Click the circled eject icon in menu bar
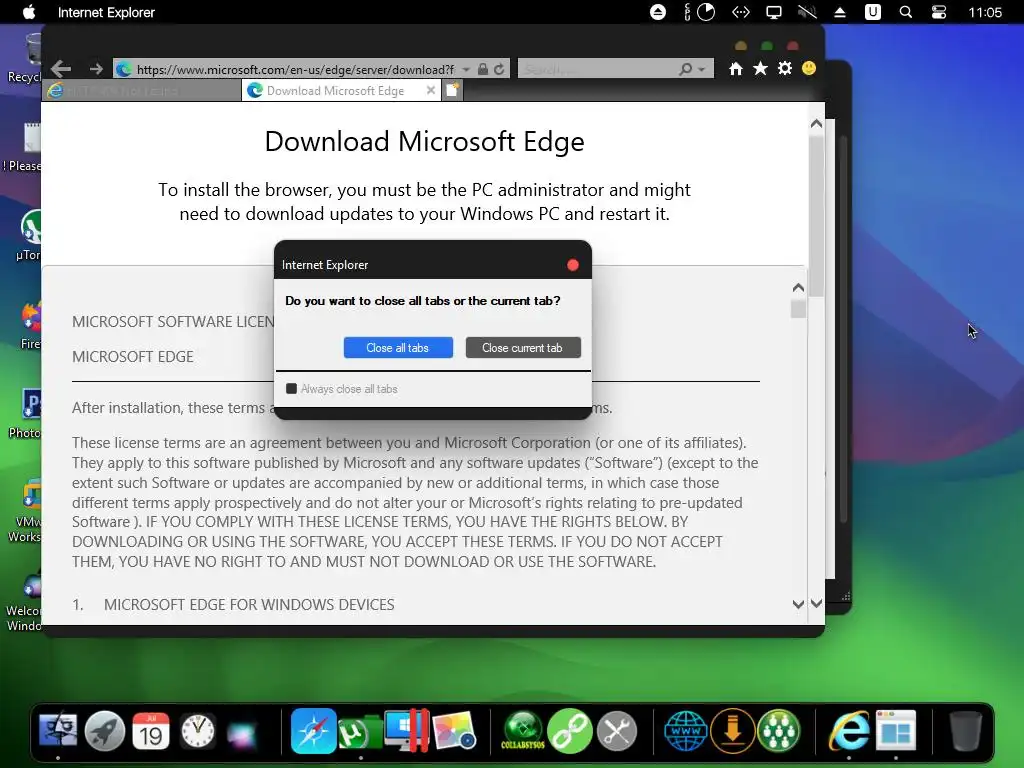1024x768 pixels. click(658, 12)
